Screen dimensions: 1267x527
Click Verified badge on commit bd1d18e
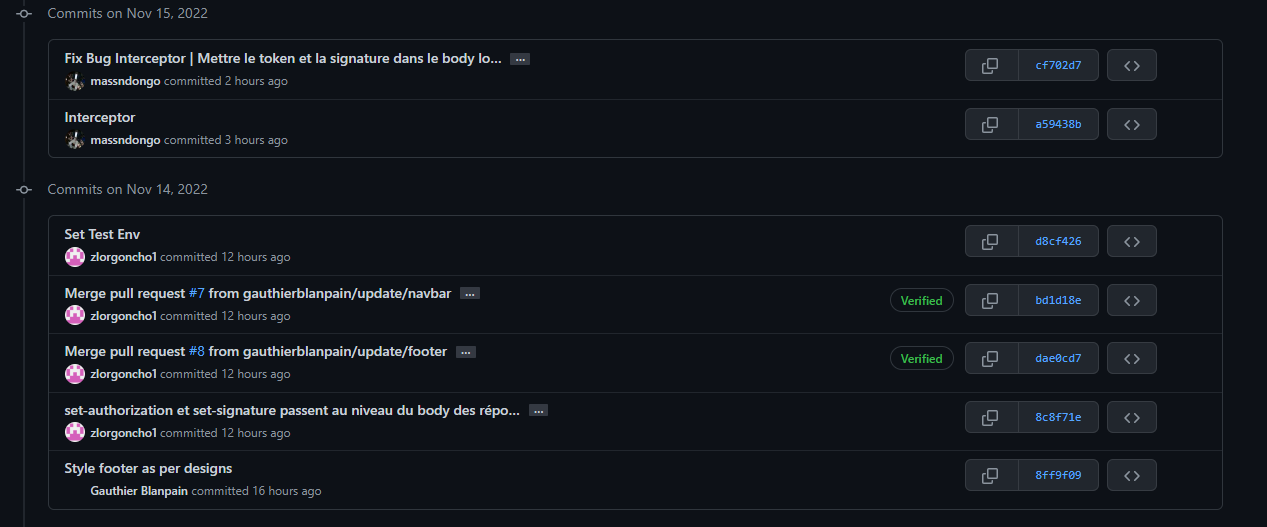[x=922, y=300]
